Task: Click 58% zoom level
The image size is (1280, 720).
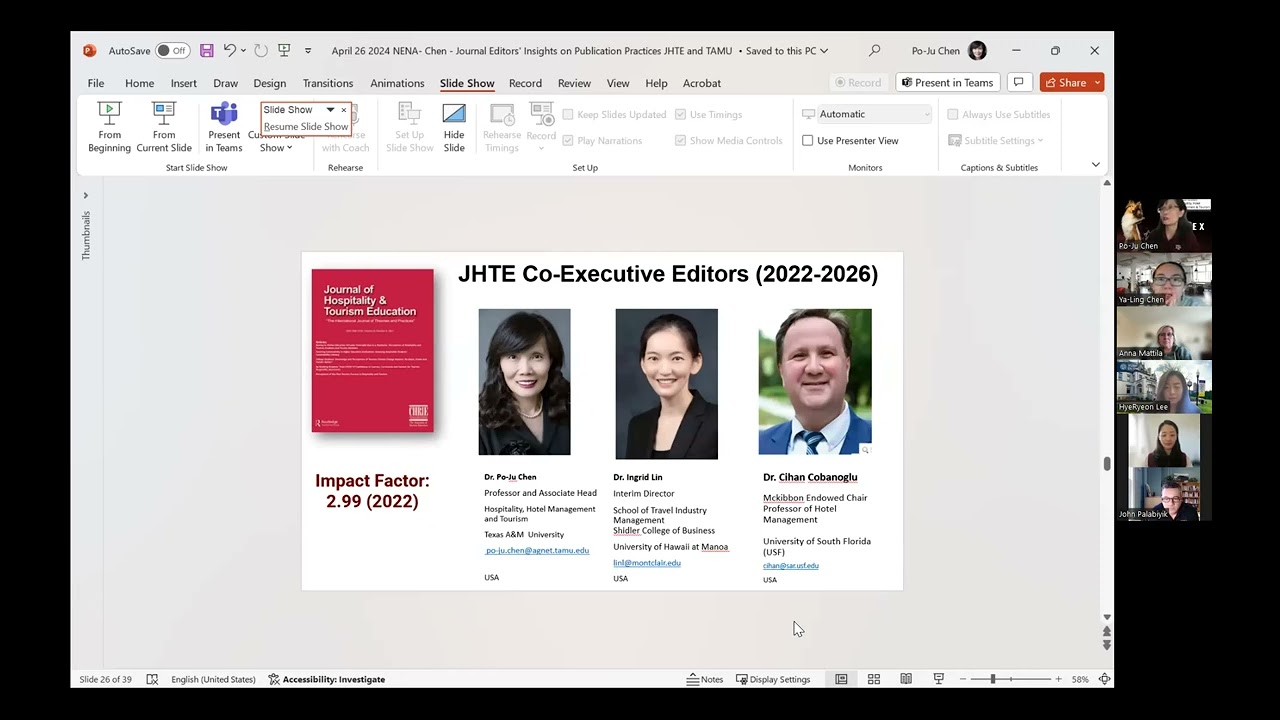Action: tap(1080, 679)
